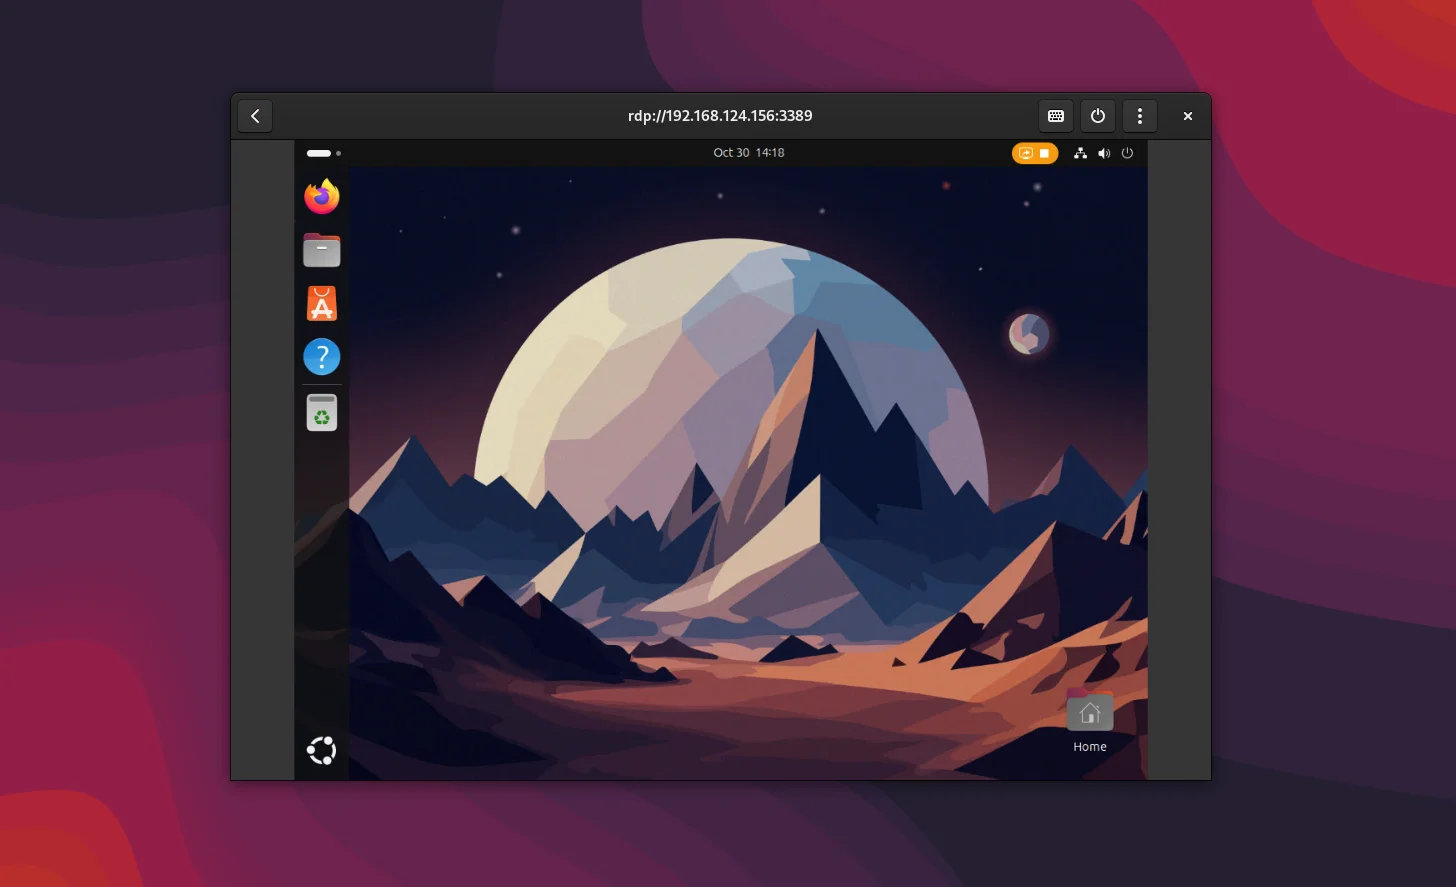Open the Trash from the dock
Viewport: 1456px width, 887px height.
[321, 411]
